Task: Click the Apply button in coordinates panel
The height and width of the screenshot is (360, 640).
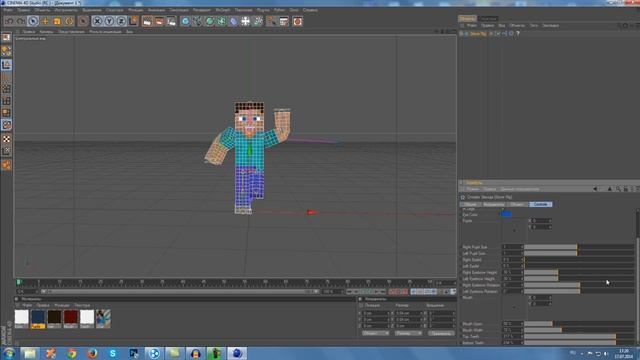Action: pos(441,333)
